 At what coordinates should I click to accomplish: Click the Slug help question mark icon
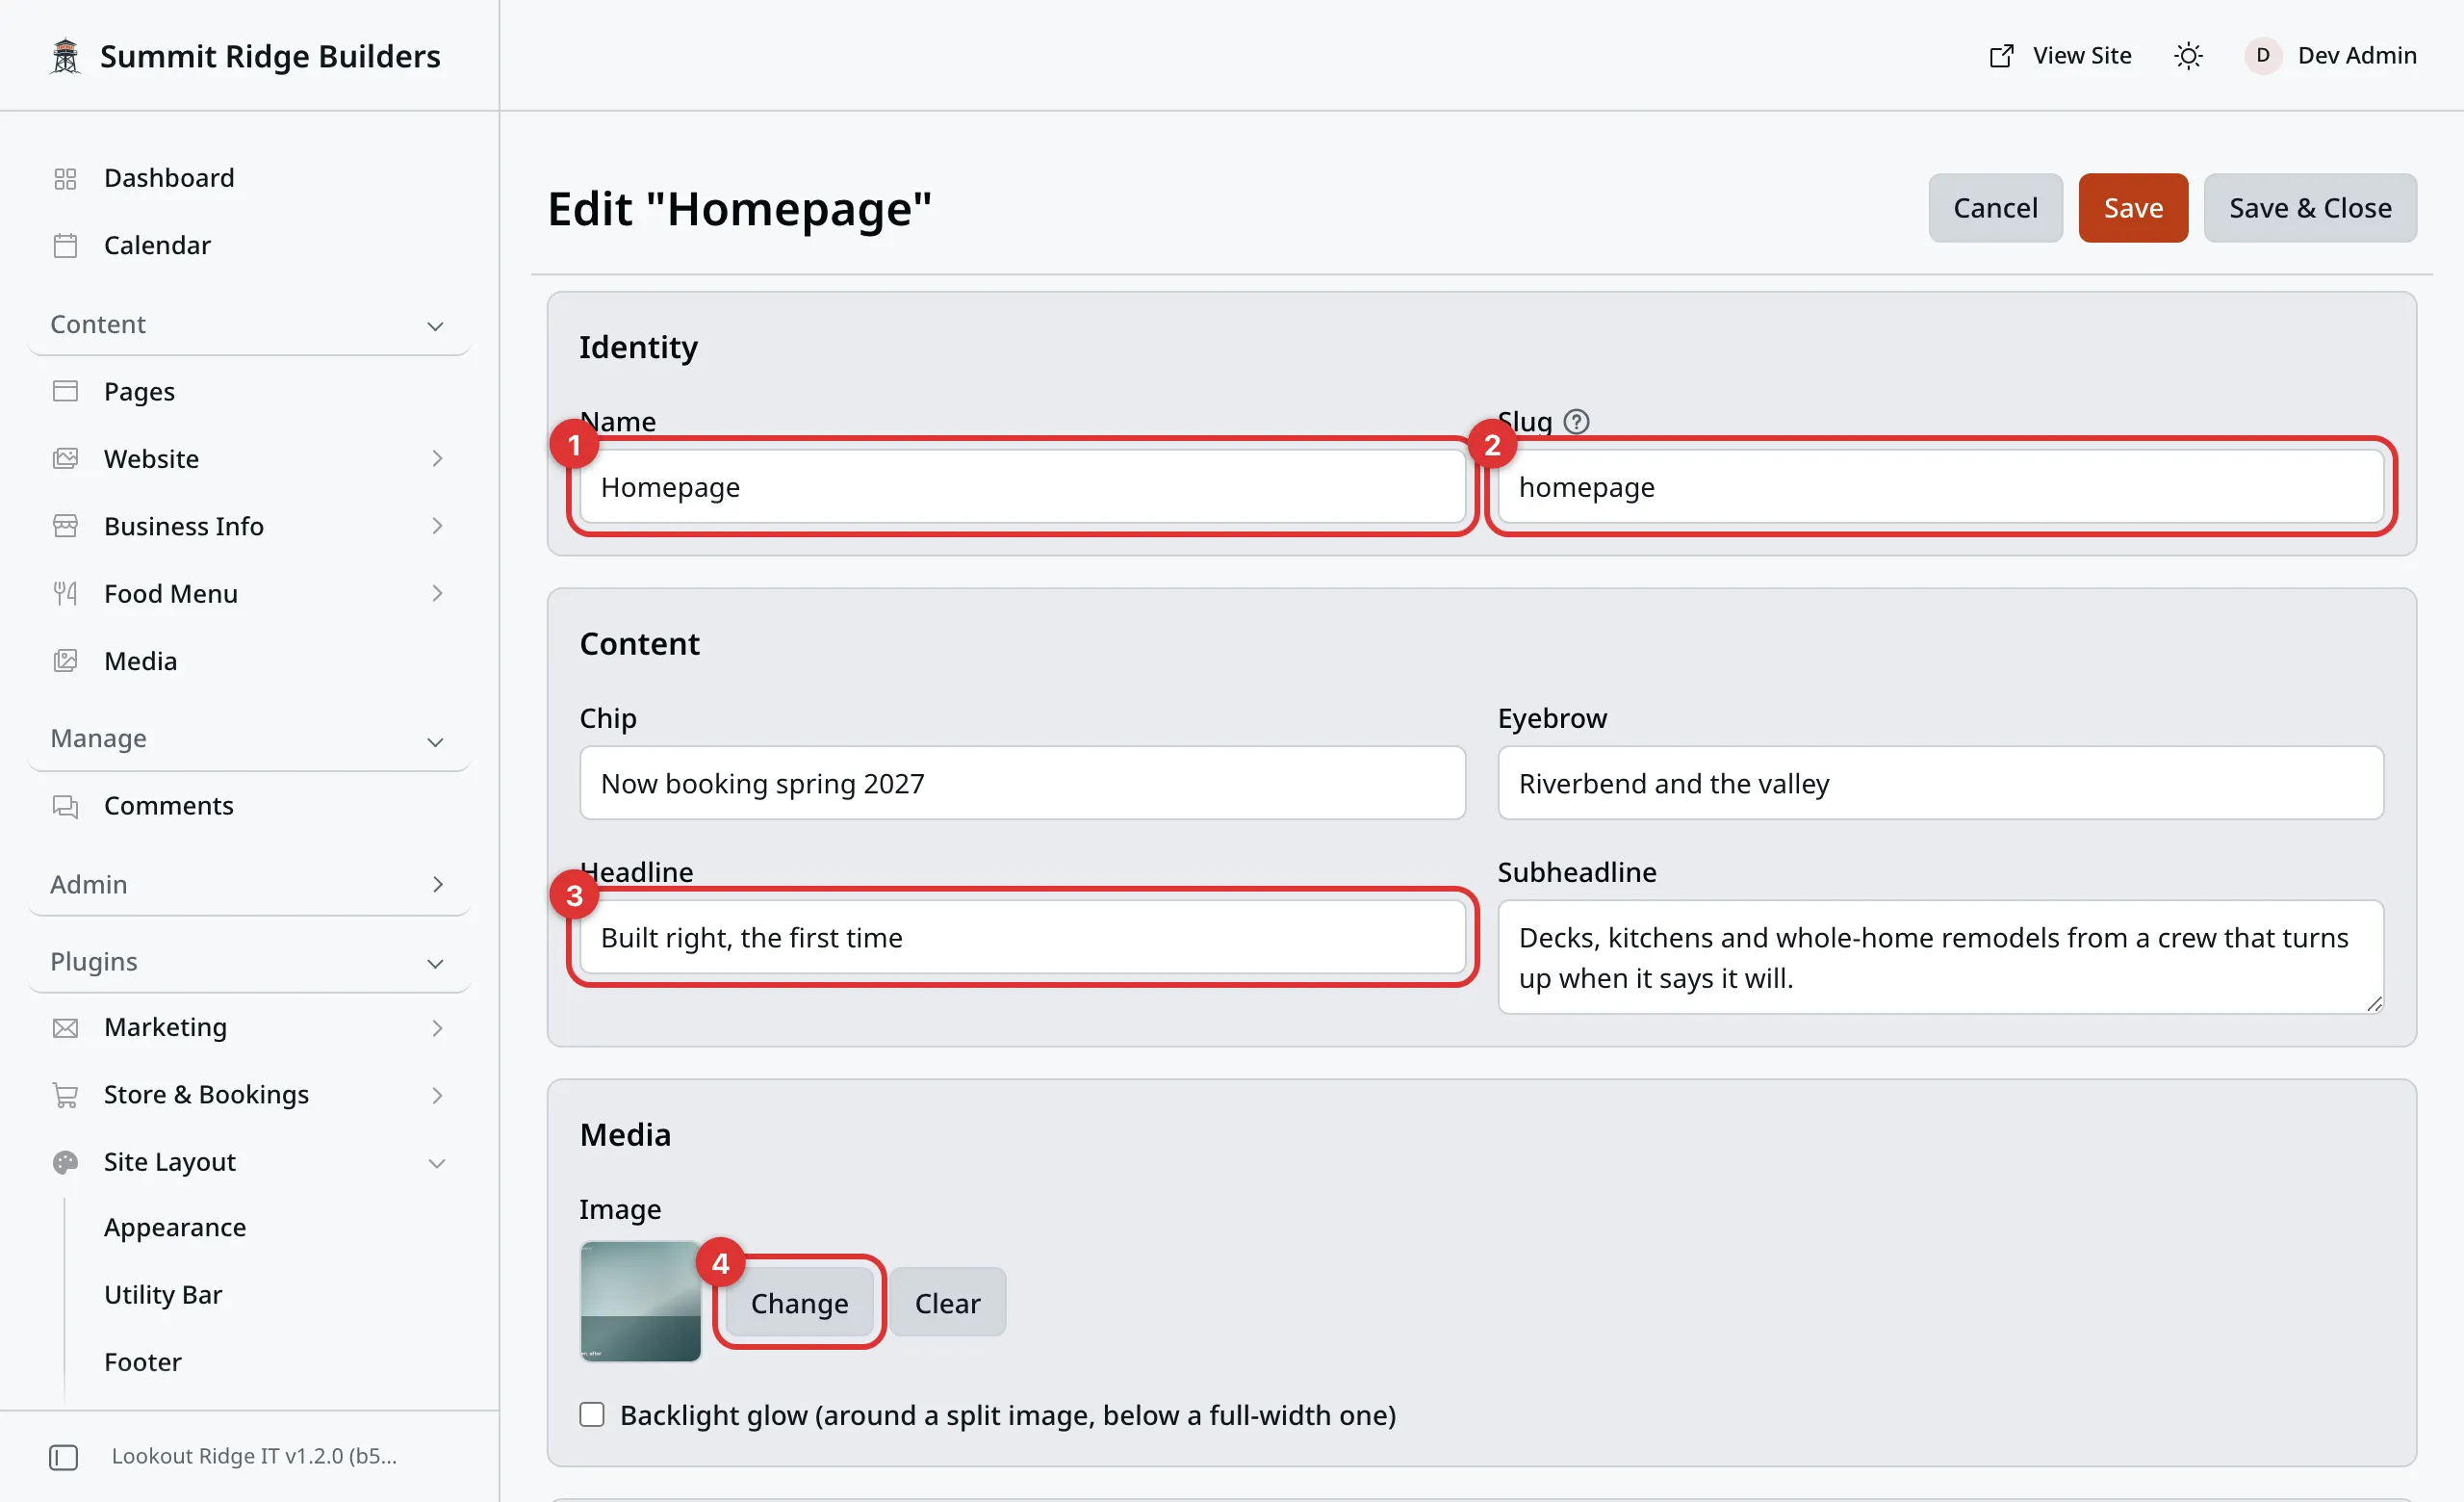[1576, 421]
